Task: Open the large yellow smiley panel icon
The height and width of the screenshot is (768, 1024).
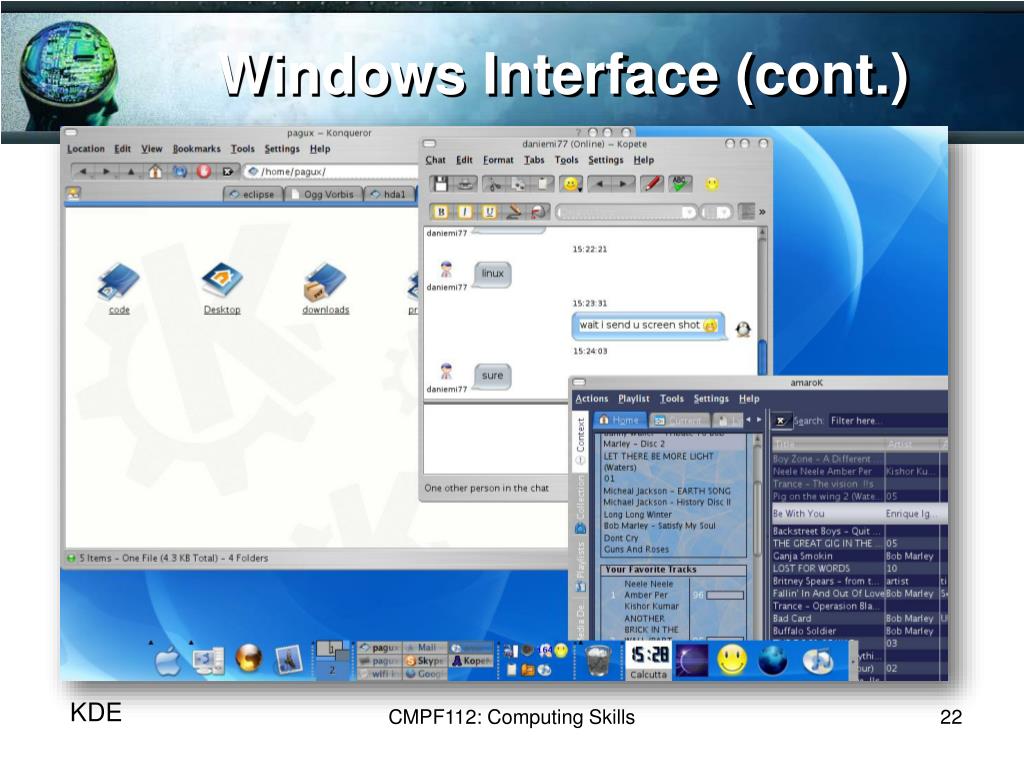Action: (x=731, y=660)
